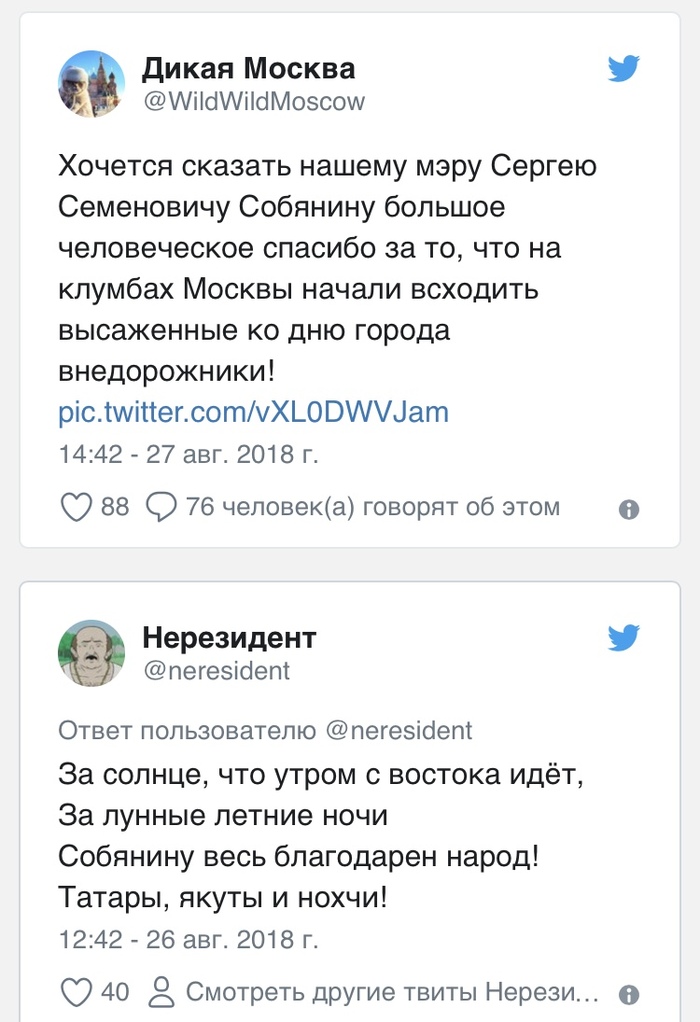Open the Дикая Москва account name
This screenshot has width=700, height=1022.
coord(248,69)
